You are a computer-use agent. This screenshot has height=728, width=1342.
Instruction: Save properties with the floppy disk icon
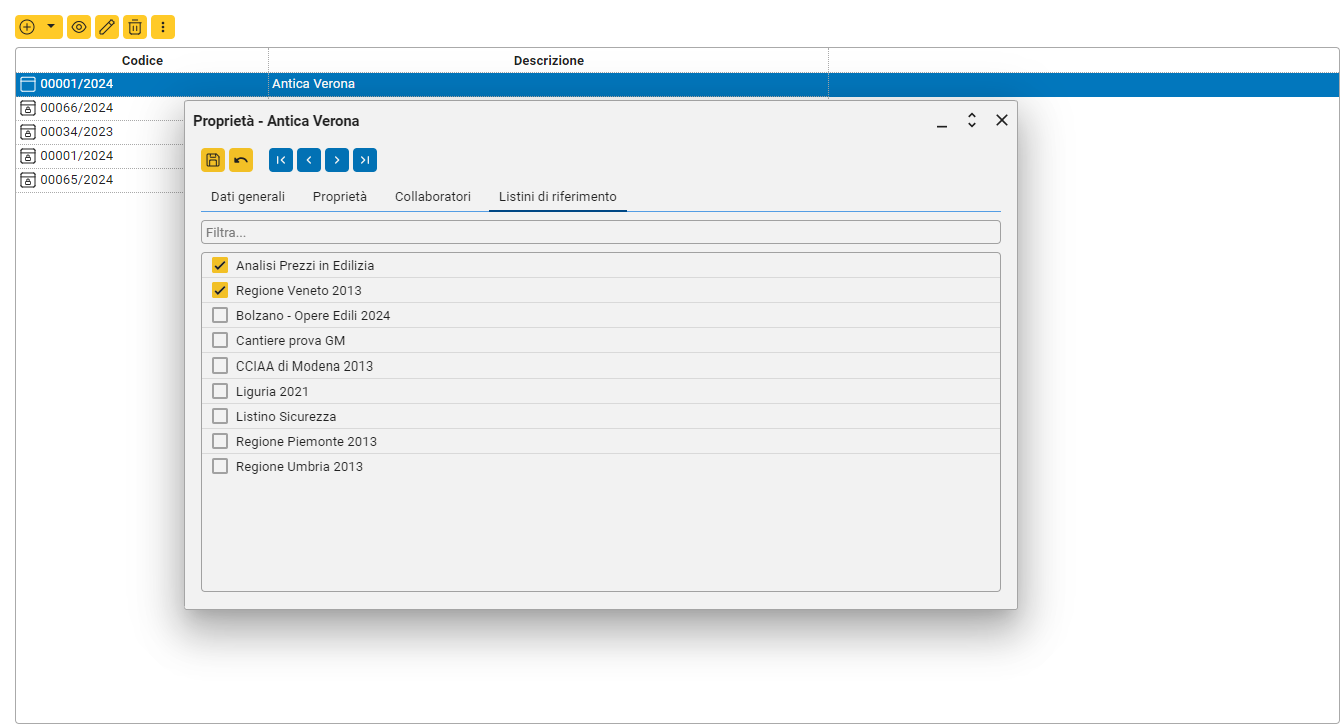click(213, 160)
